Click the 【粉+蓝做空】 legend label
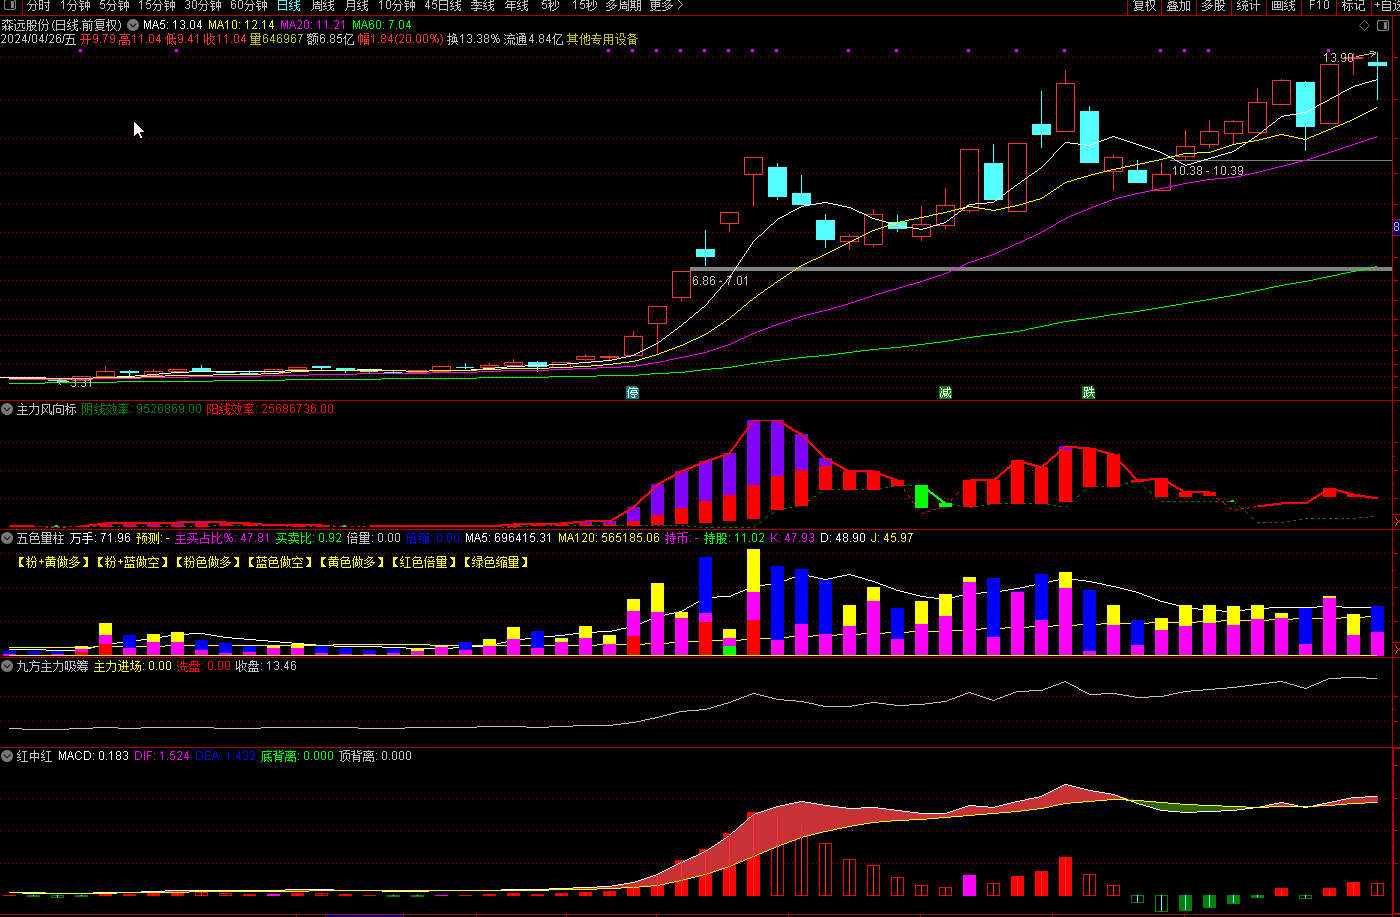Image resolution: width=1400 pixels, height=917 pixels. coord(131,563)
